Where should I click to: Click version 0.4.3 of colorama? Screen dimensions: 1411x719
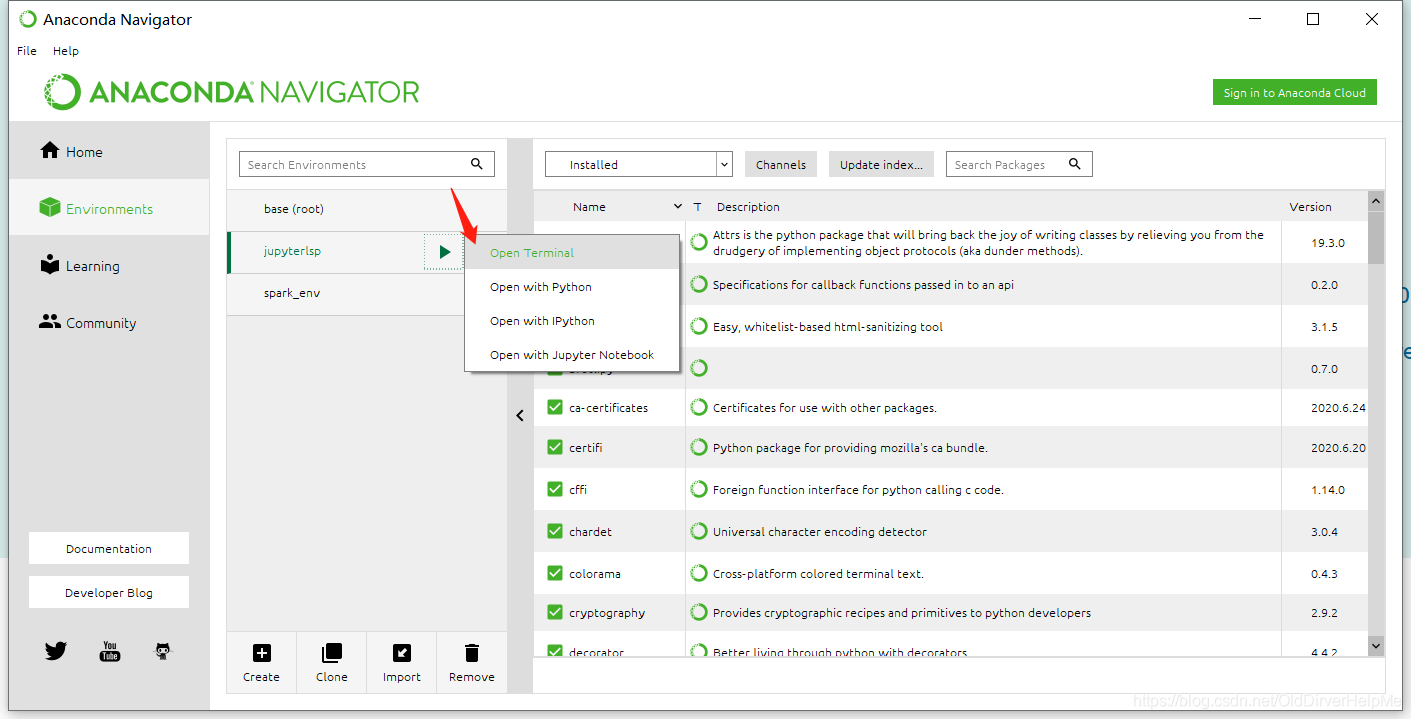coord(1324,573)
